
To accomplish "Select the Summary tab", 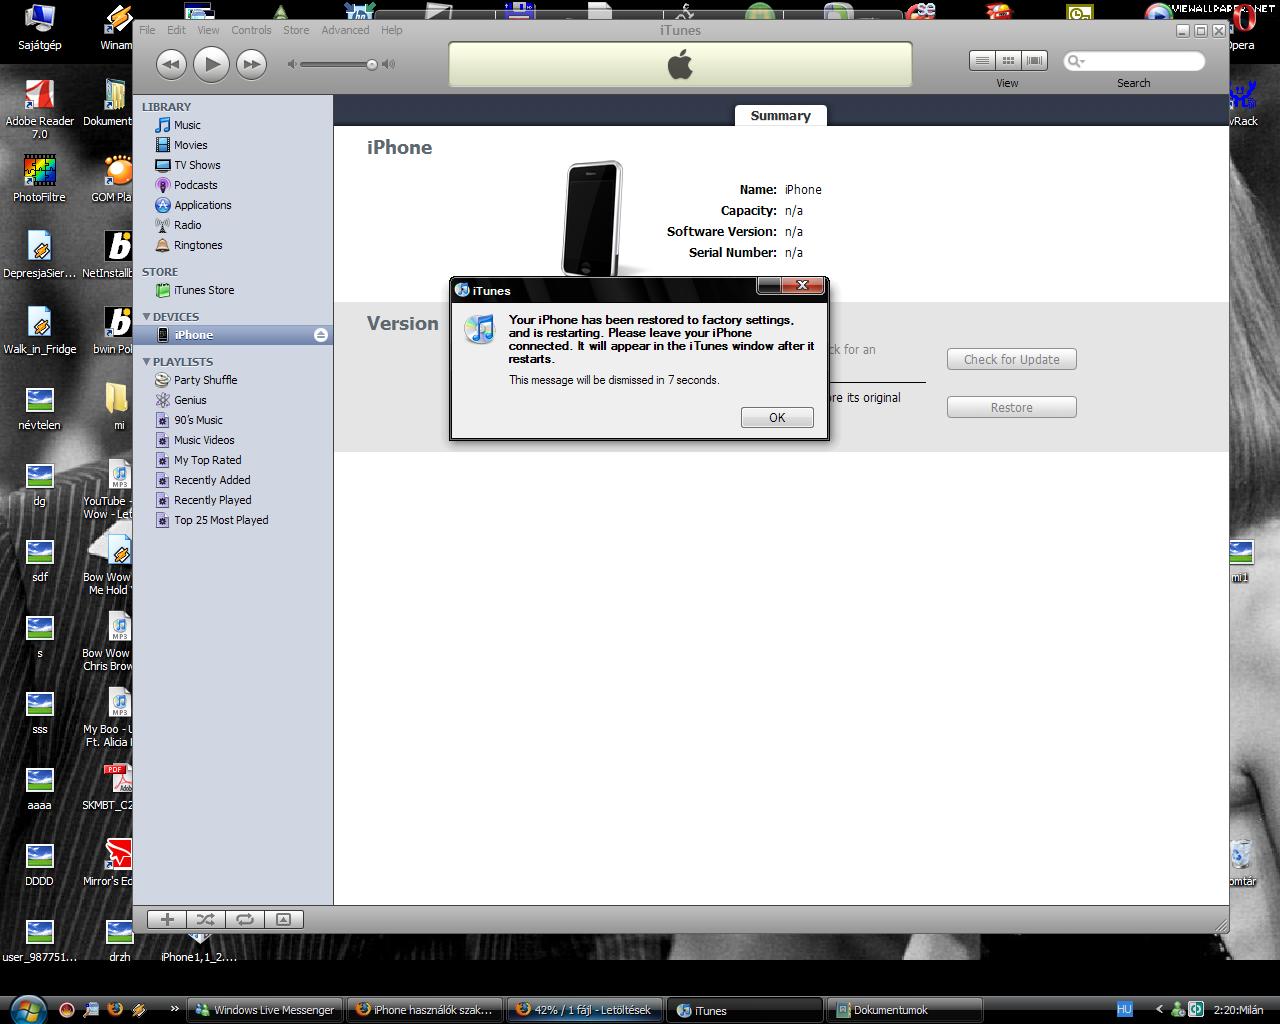I will 780,116.
